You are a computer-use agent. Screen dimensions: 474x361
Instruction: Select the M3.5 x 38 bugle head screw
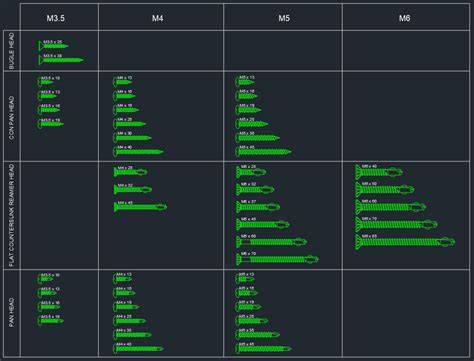[61, 60]
